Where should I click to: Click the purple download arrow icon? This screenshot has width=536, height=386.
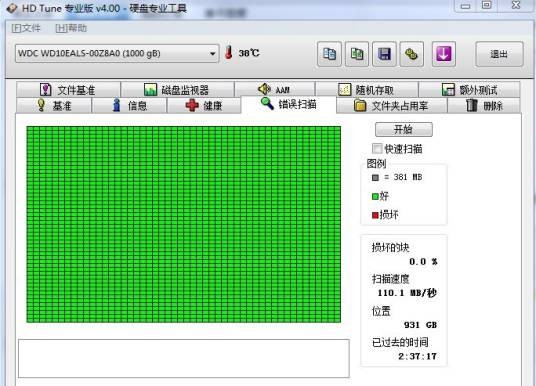click(444, 54)
